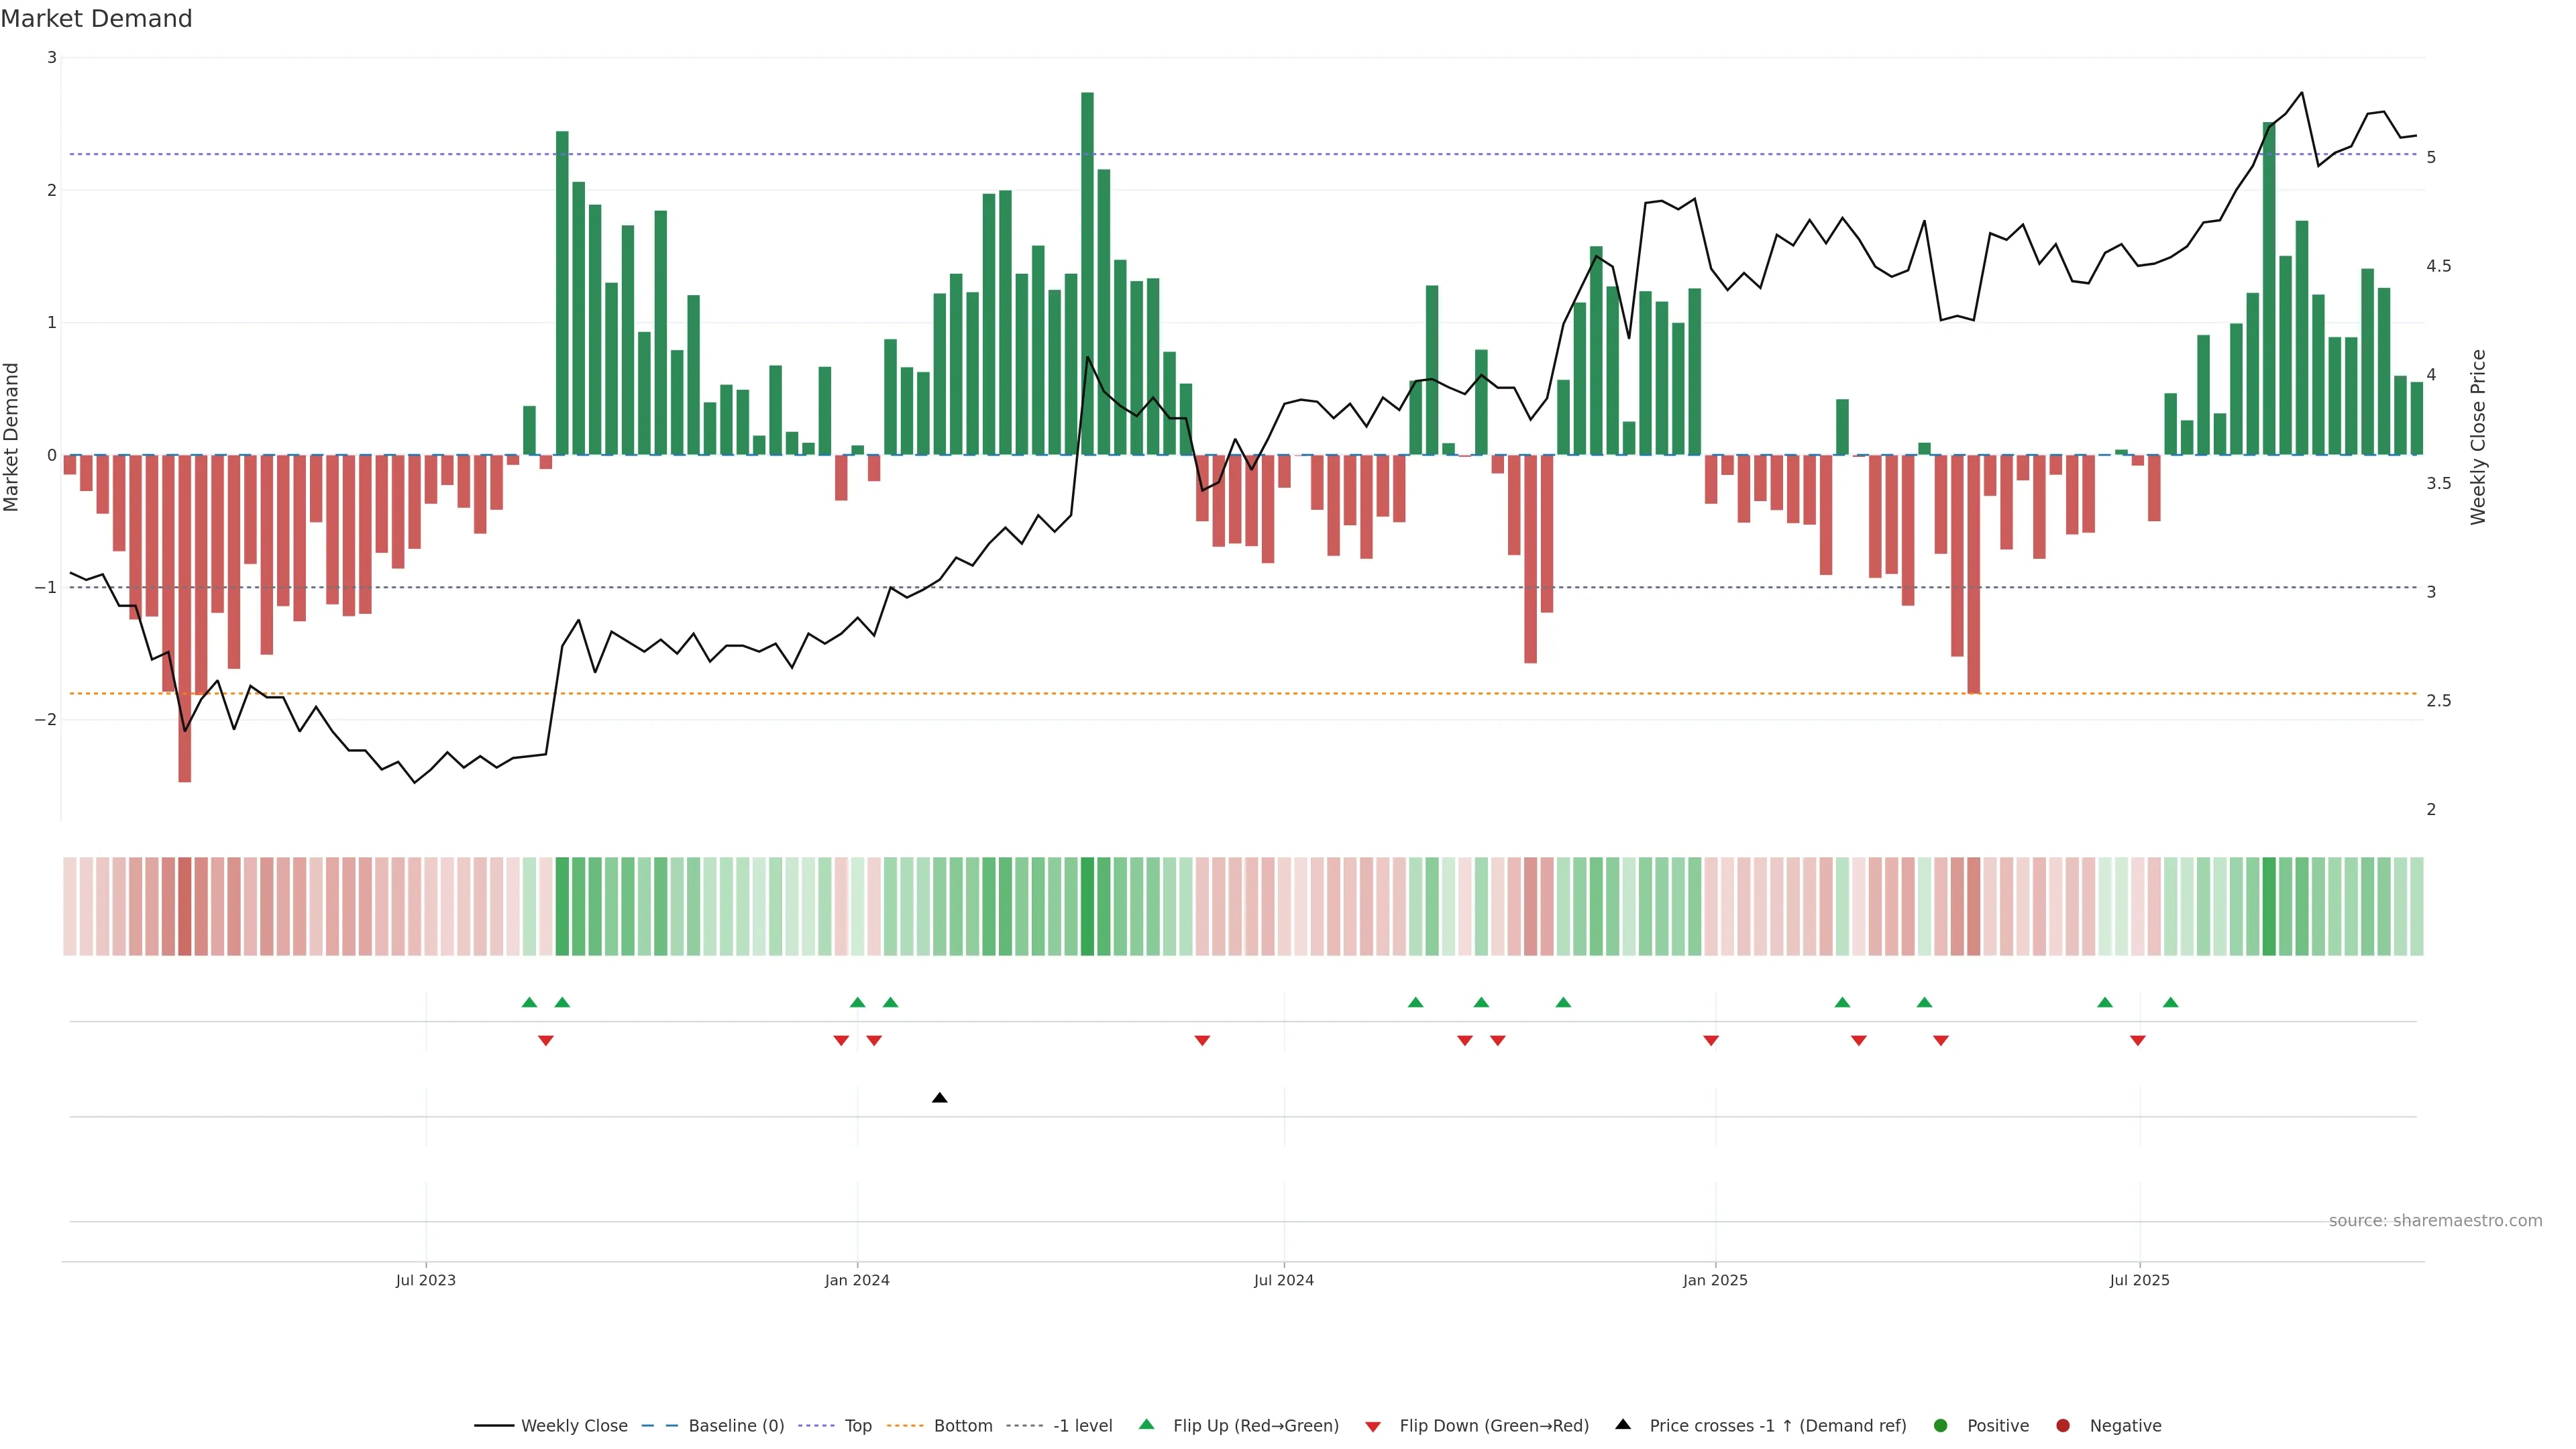This screenshot has width=2576, height=1449.
Task: Click the last green flip-up marker
Action: (x=2170, y=1003)
